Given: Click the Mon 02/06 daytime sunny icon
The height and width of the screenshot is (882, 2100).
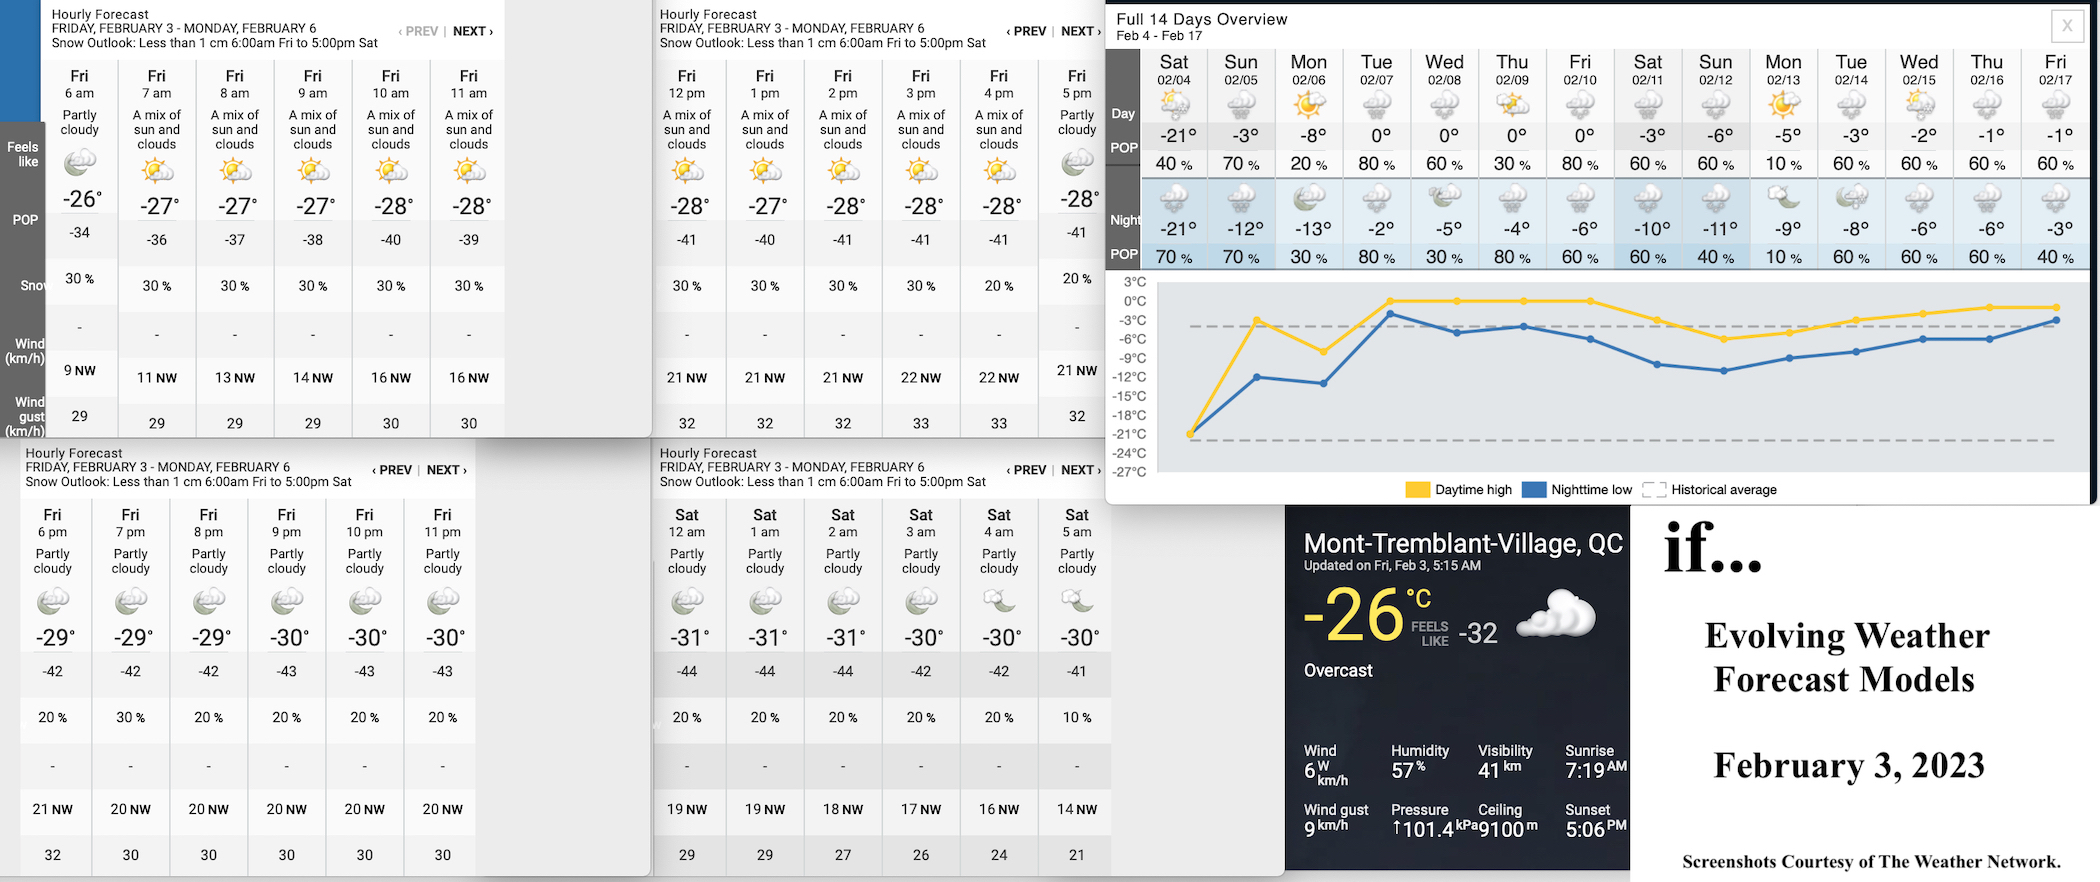Looking at the screenshot, I should pos(1309,104).
